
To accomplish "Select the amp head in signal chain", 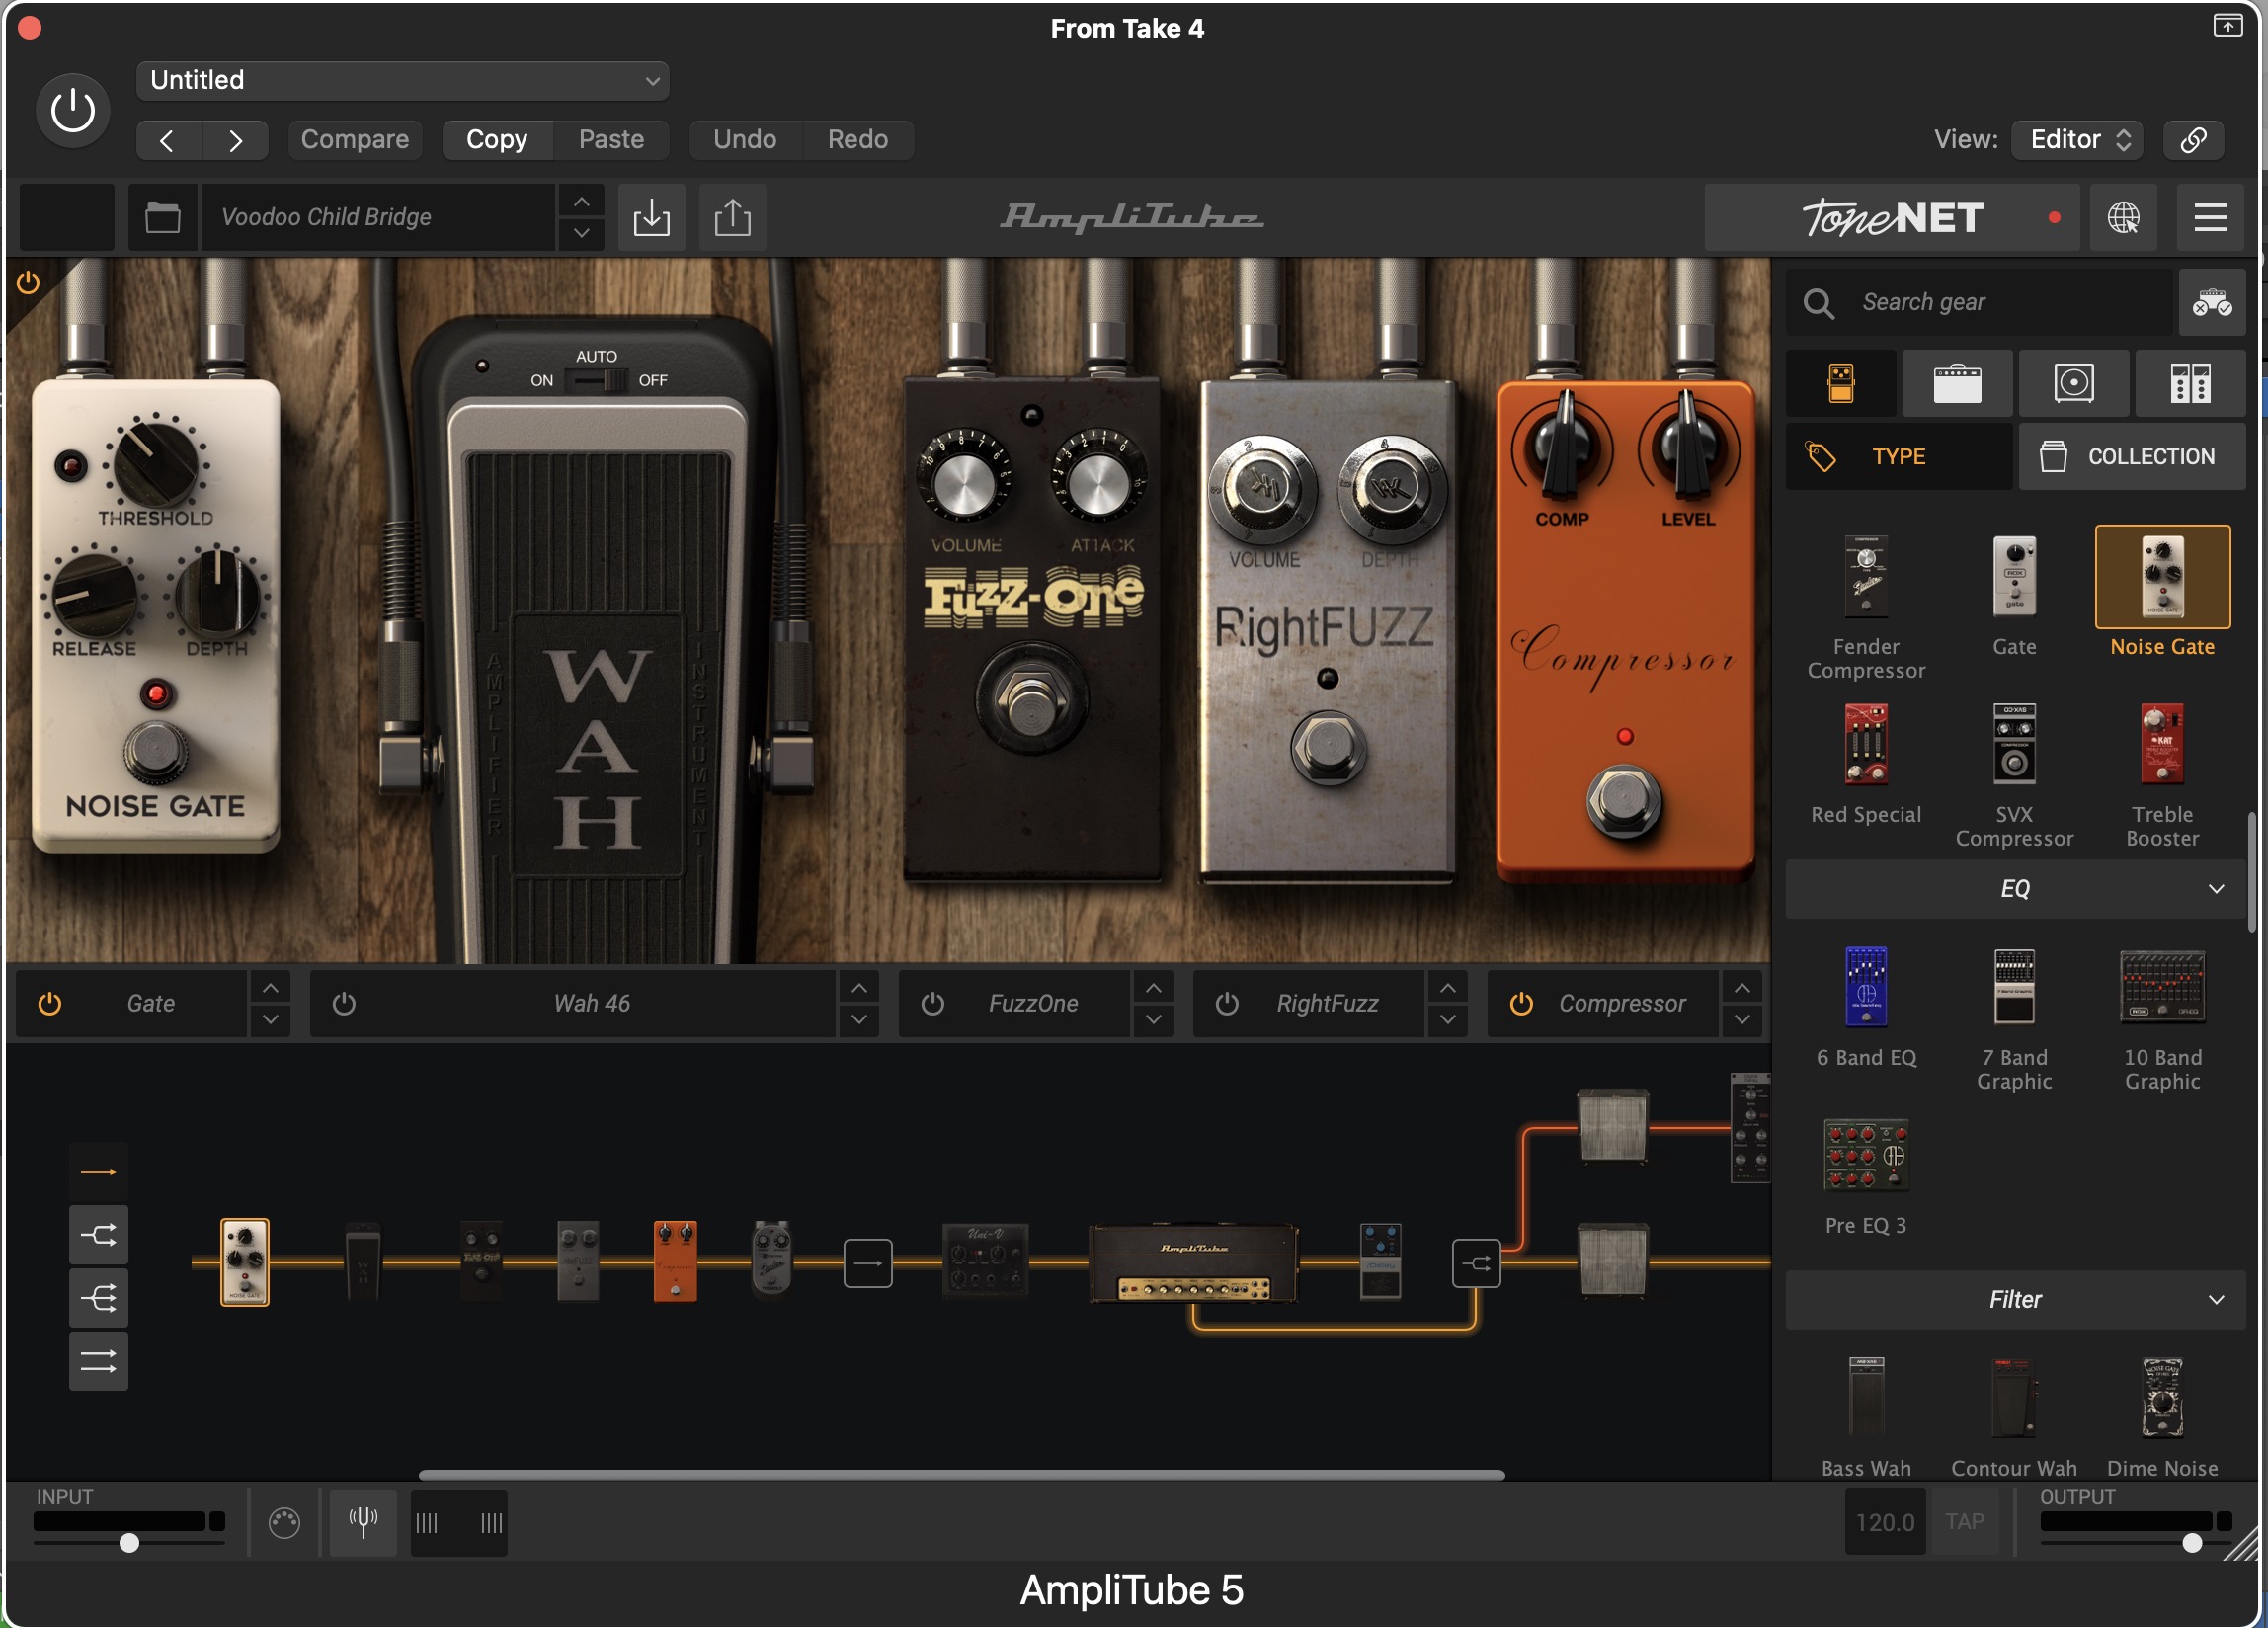I will 1193,1264.
